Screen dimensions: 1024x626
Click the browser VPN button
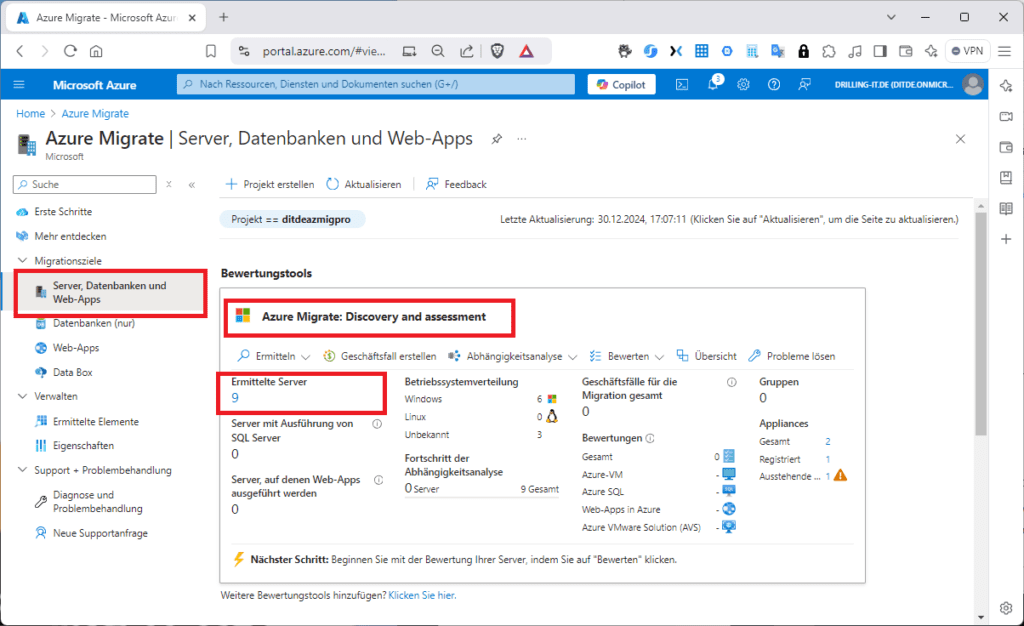967,51
